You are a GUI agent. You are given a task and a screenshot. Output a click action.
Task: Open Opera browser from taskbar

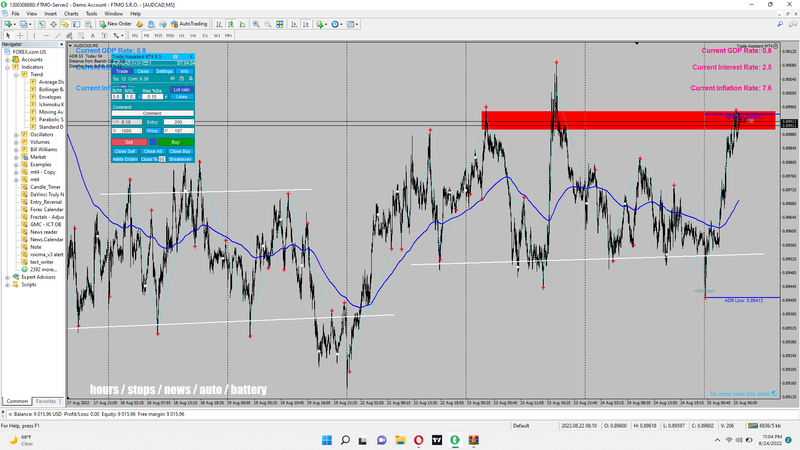click(x=418, y=440)
